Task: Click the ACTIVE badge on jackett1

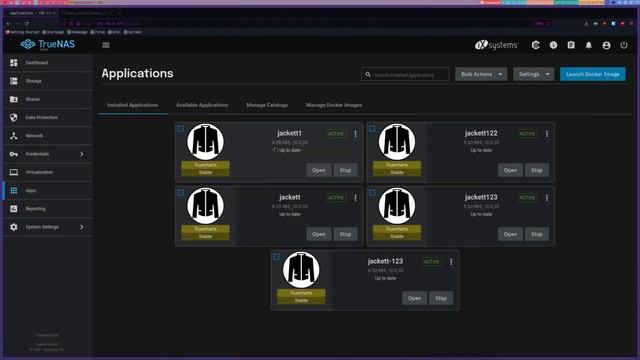Action: (x=336, y=134)
